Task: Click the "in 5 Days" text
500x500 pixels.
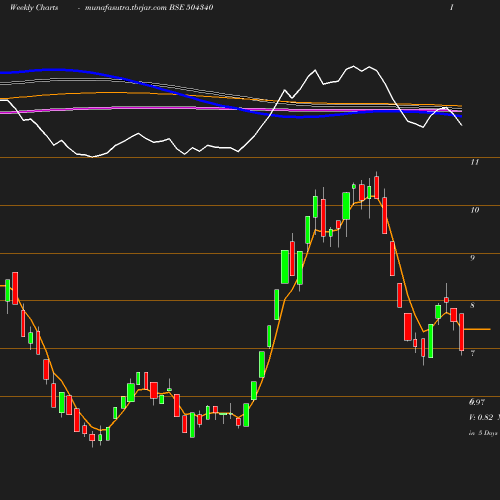Action: pyautogui.click(x=483, y=433)
